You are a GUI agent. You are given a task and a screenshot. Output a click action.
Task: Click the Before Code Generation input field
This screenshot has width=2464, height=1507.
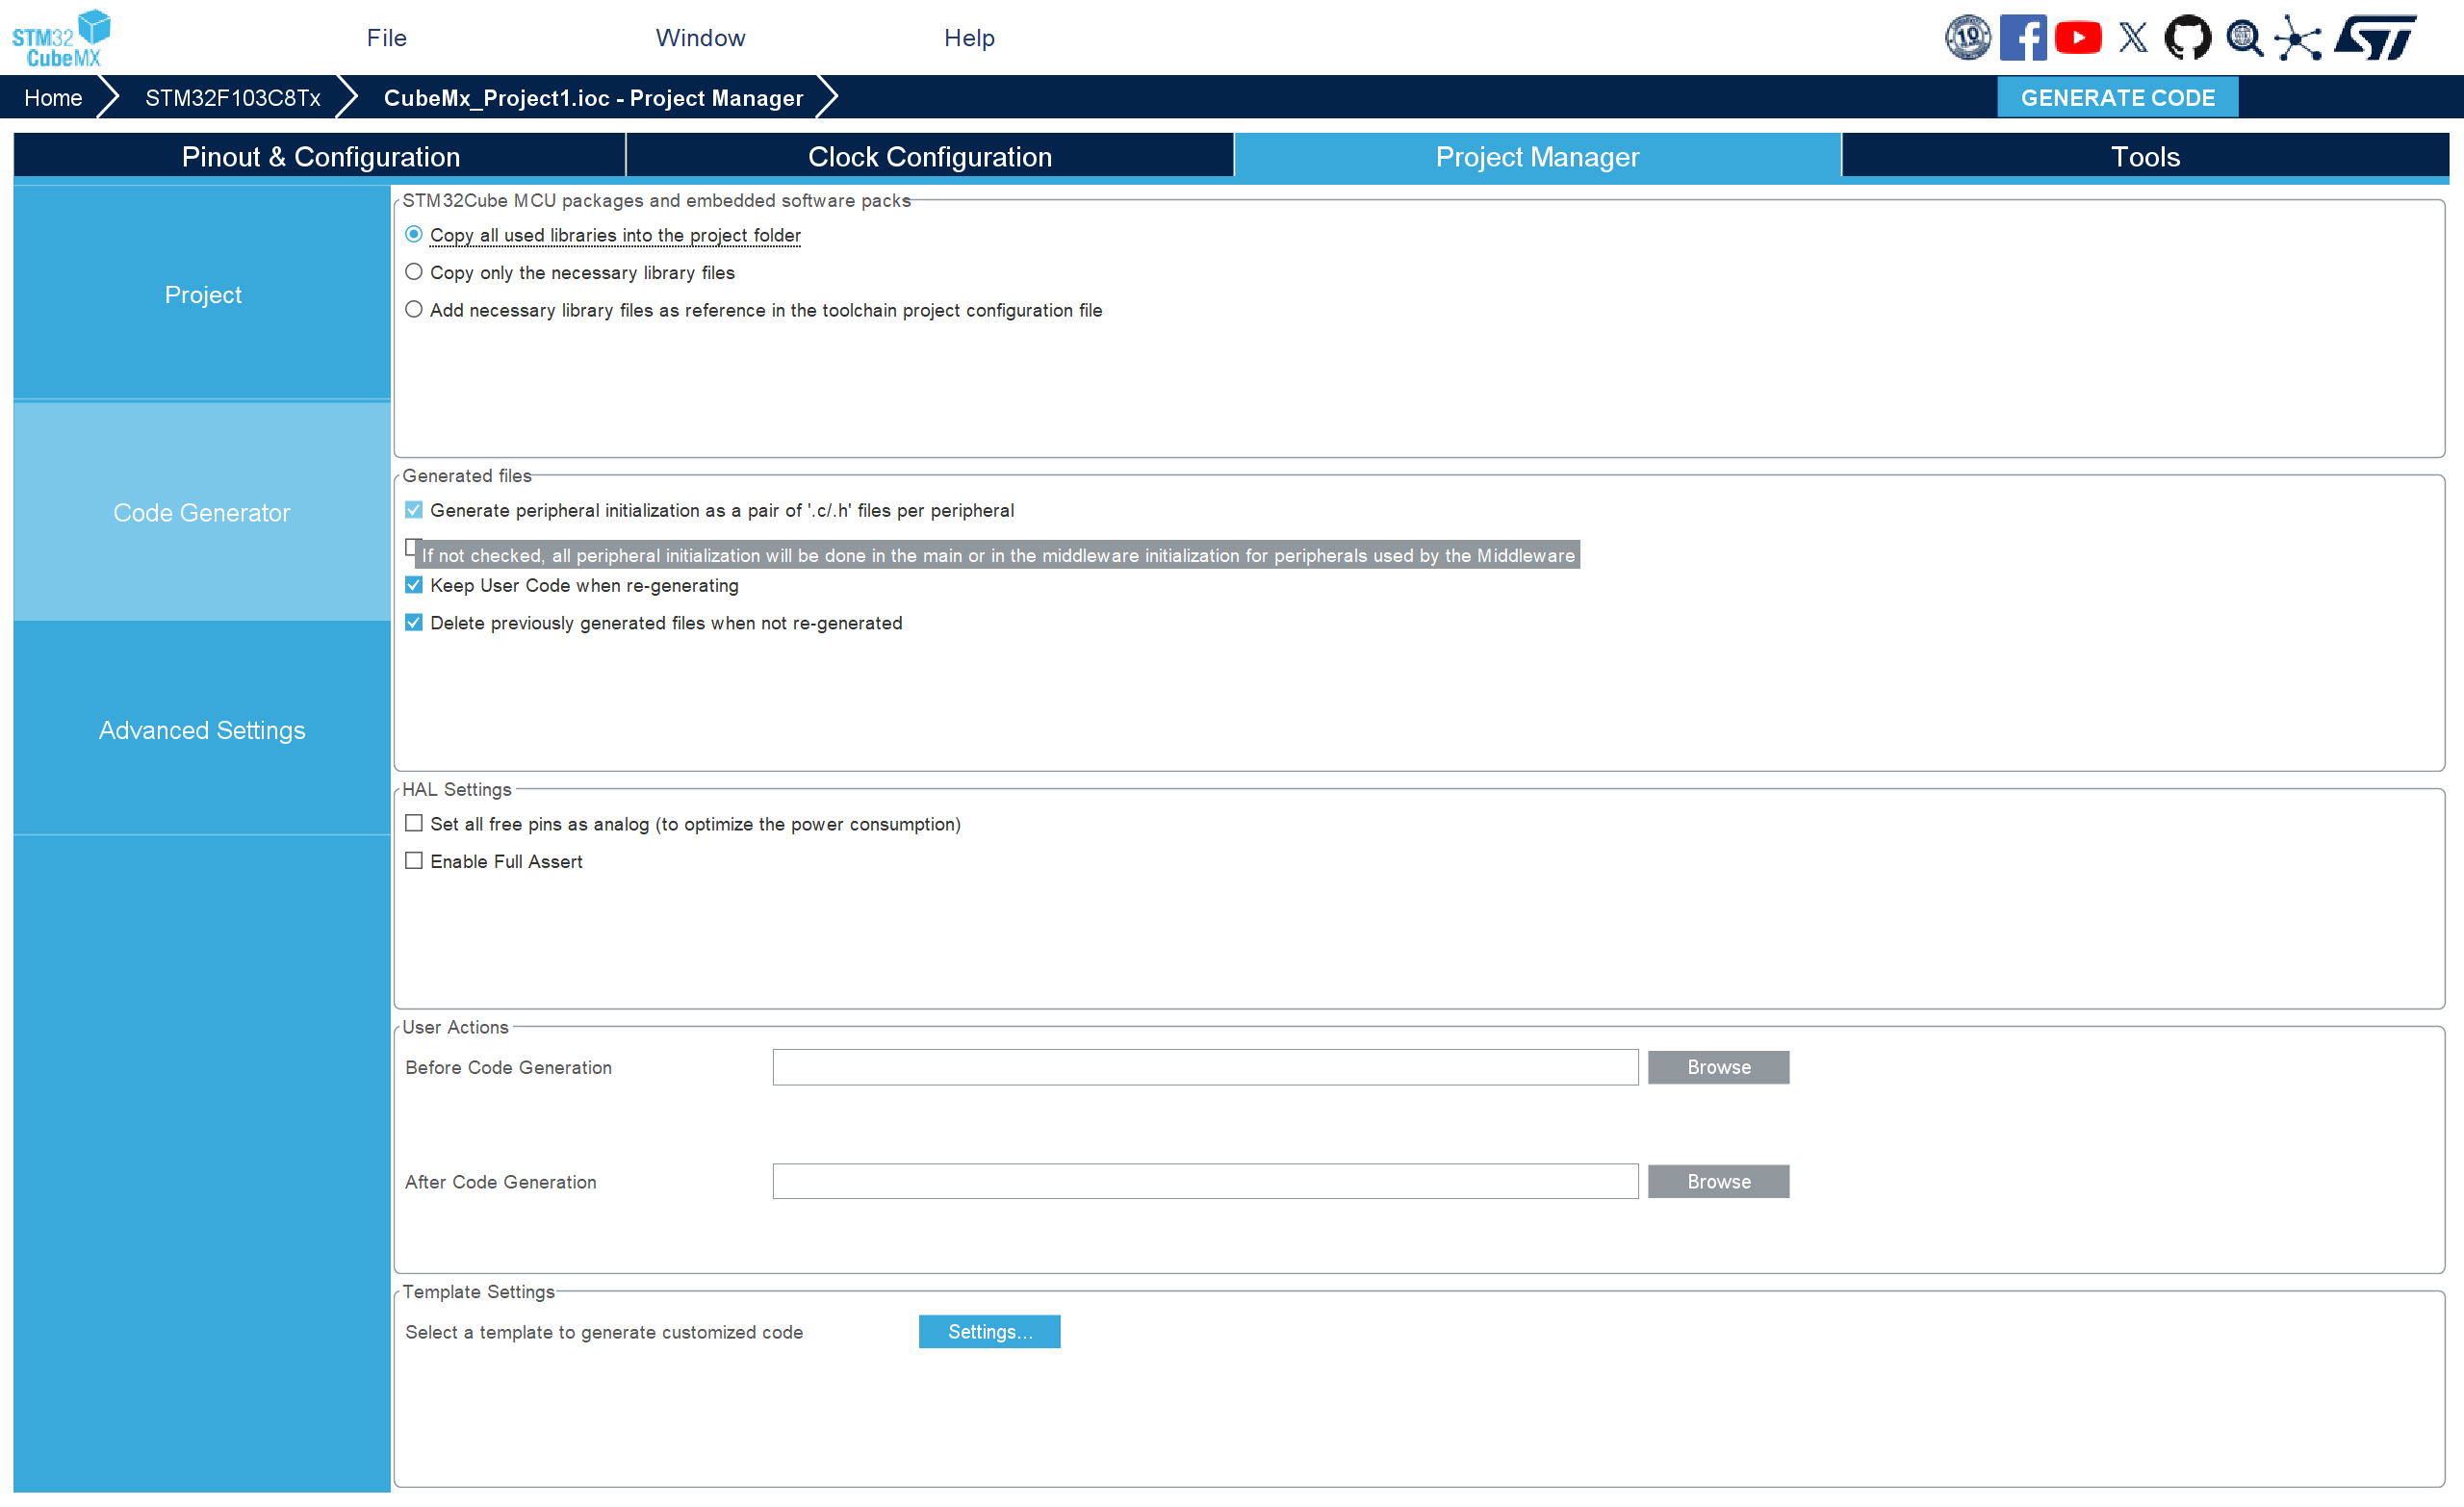[x=1205, y=1067]
